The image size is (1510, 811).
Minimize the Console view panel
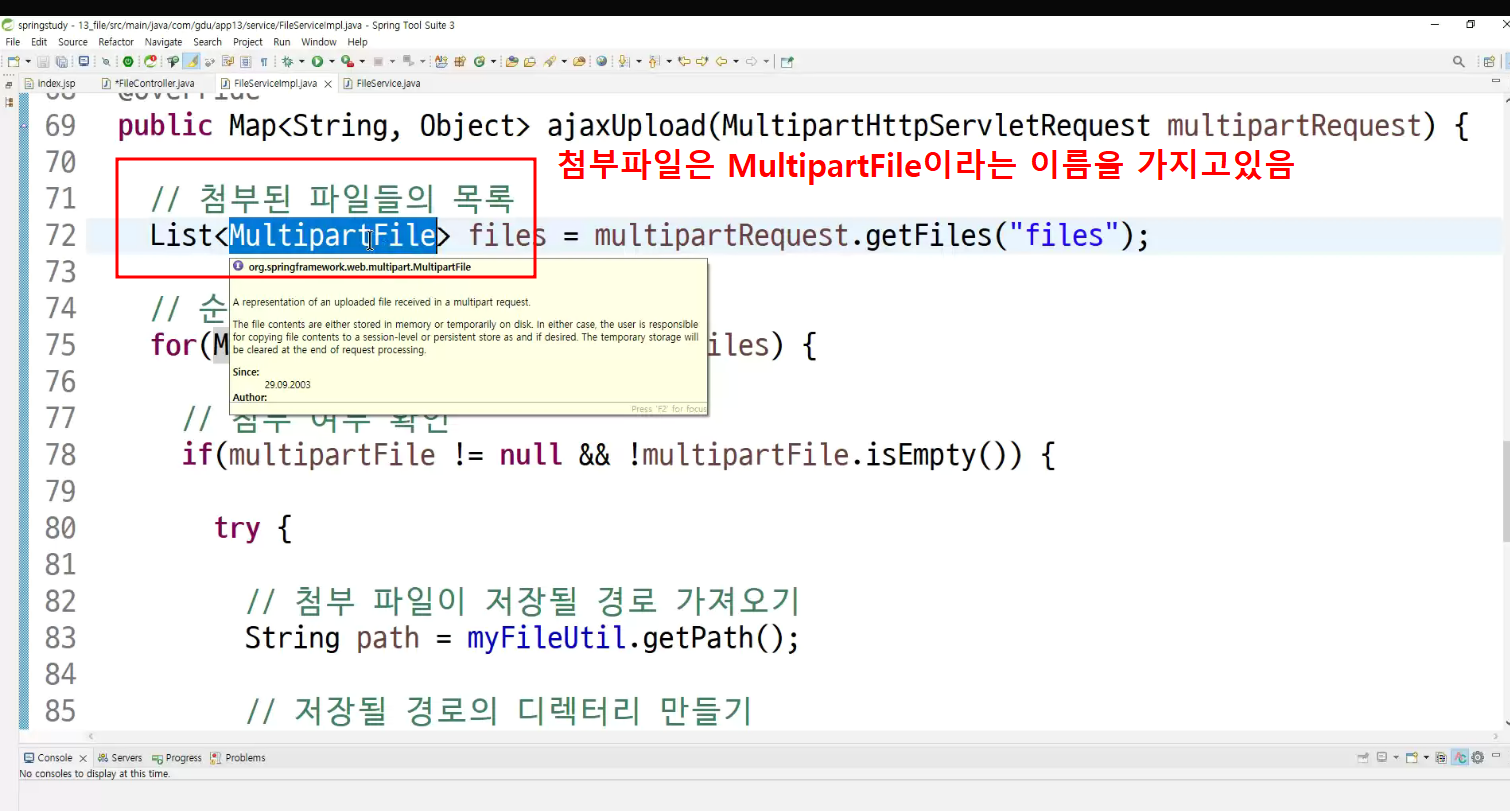pyautogui.click(x=1496, y=755)
